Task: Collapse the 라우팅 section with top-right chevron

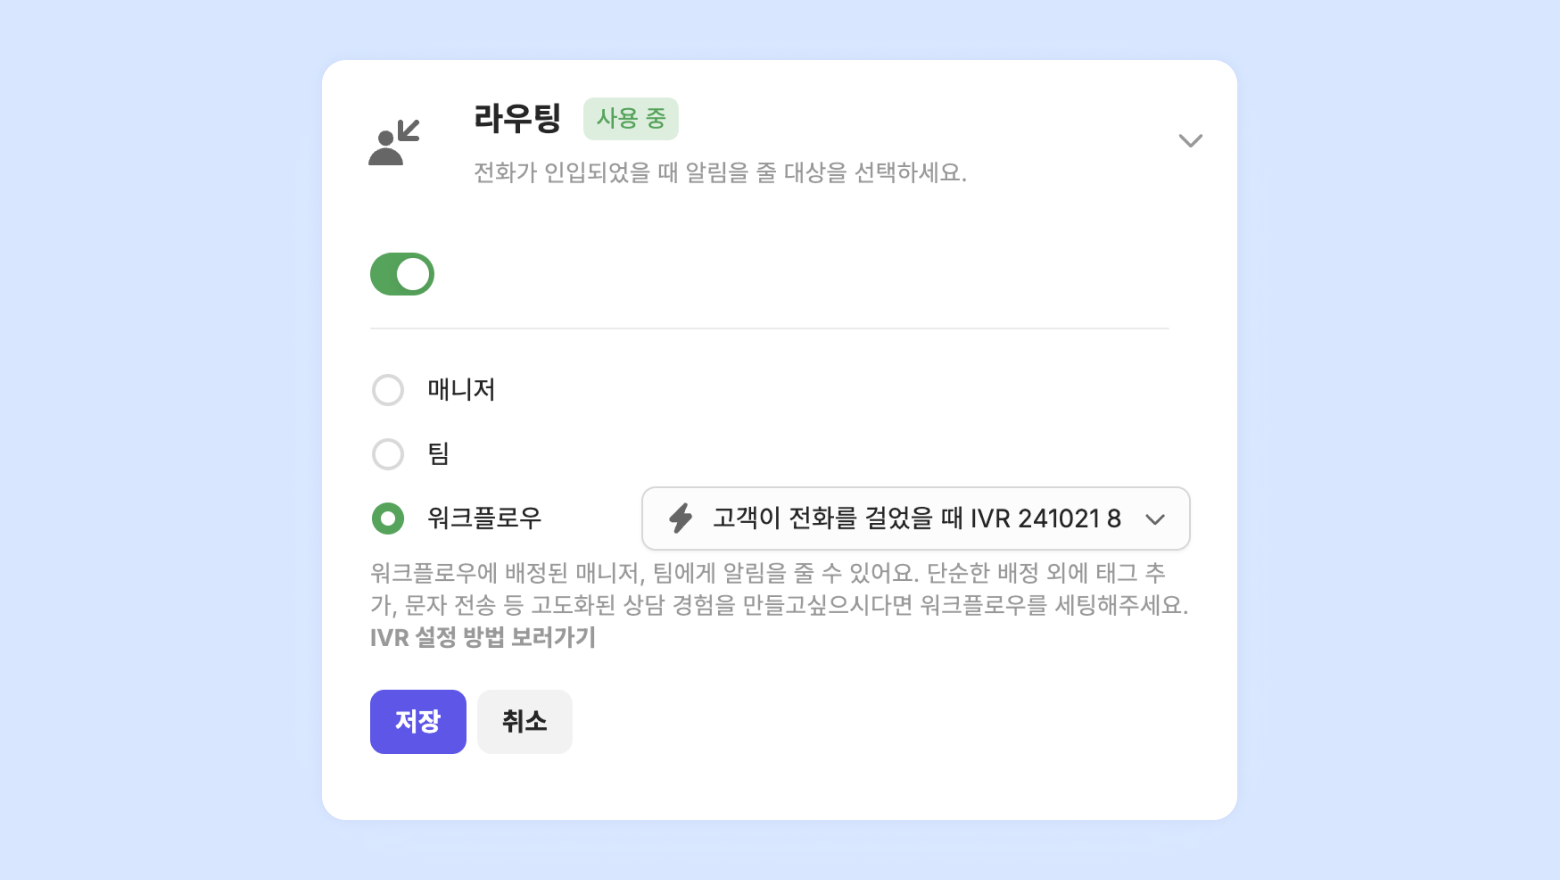Action: (1190, 140)
